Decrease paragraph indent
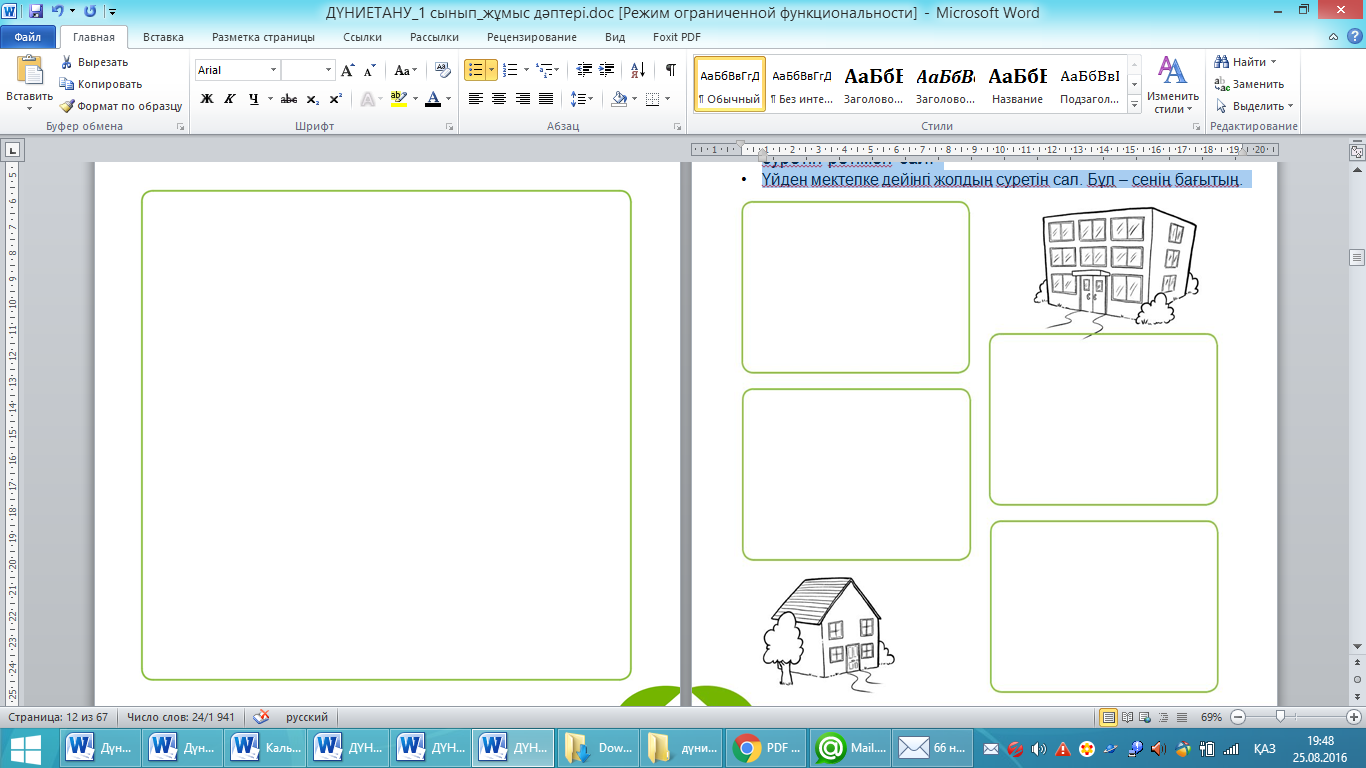The width and height of the screenshot is (1366, 768). pyautogui.click(x=584, y=70)
